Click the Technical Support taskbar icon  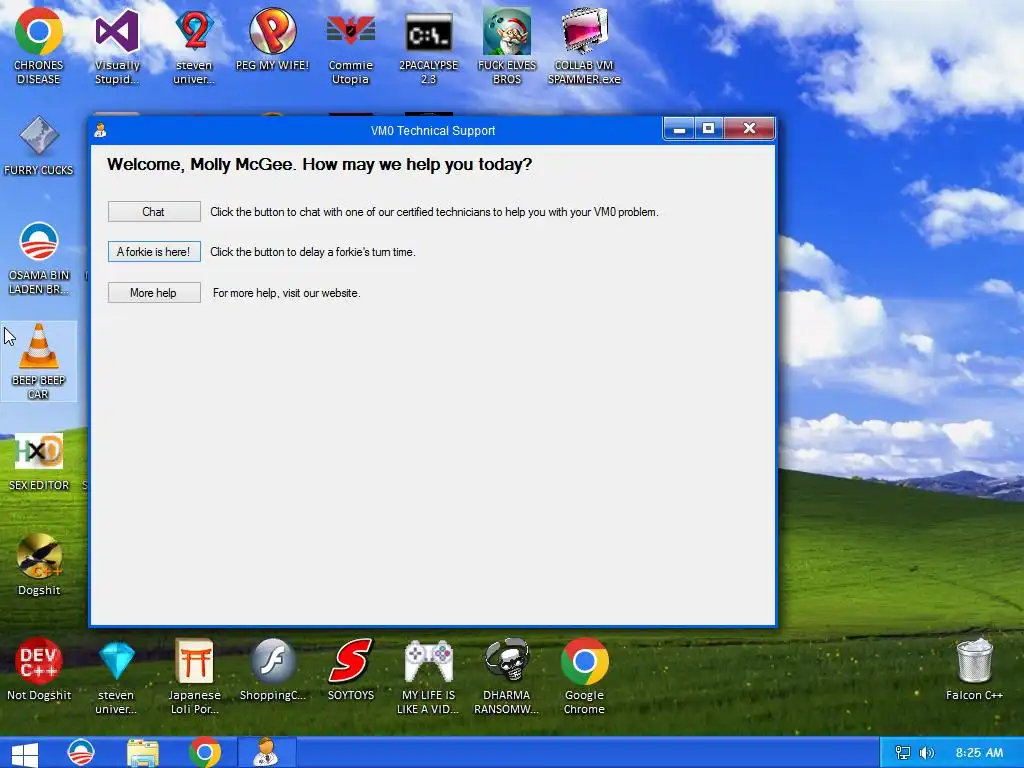266,753
